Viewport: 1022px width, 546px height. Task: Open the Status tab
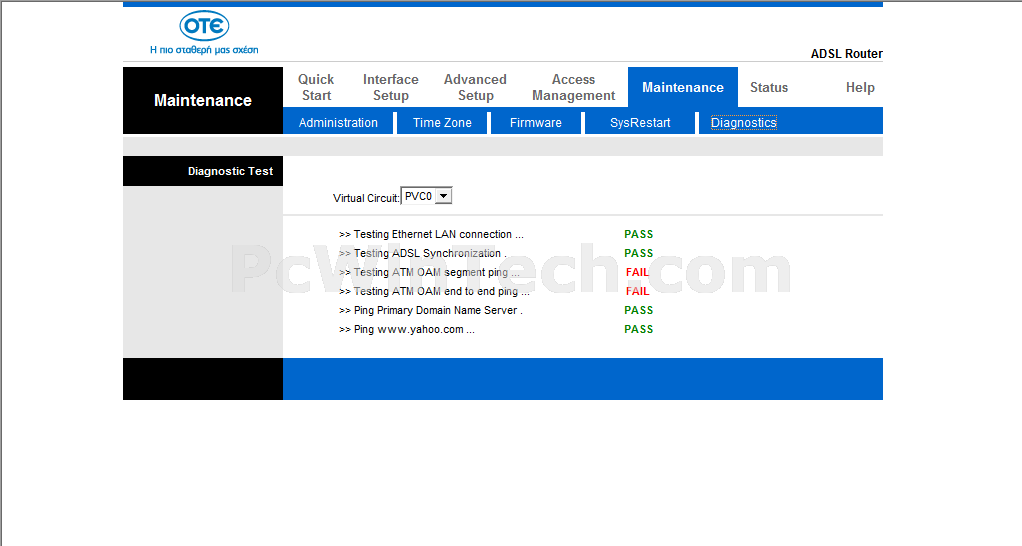point(769,87)
